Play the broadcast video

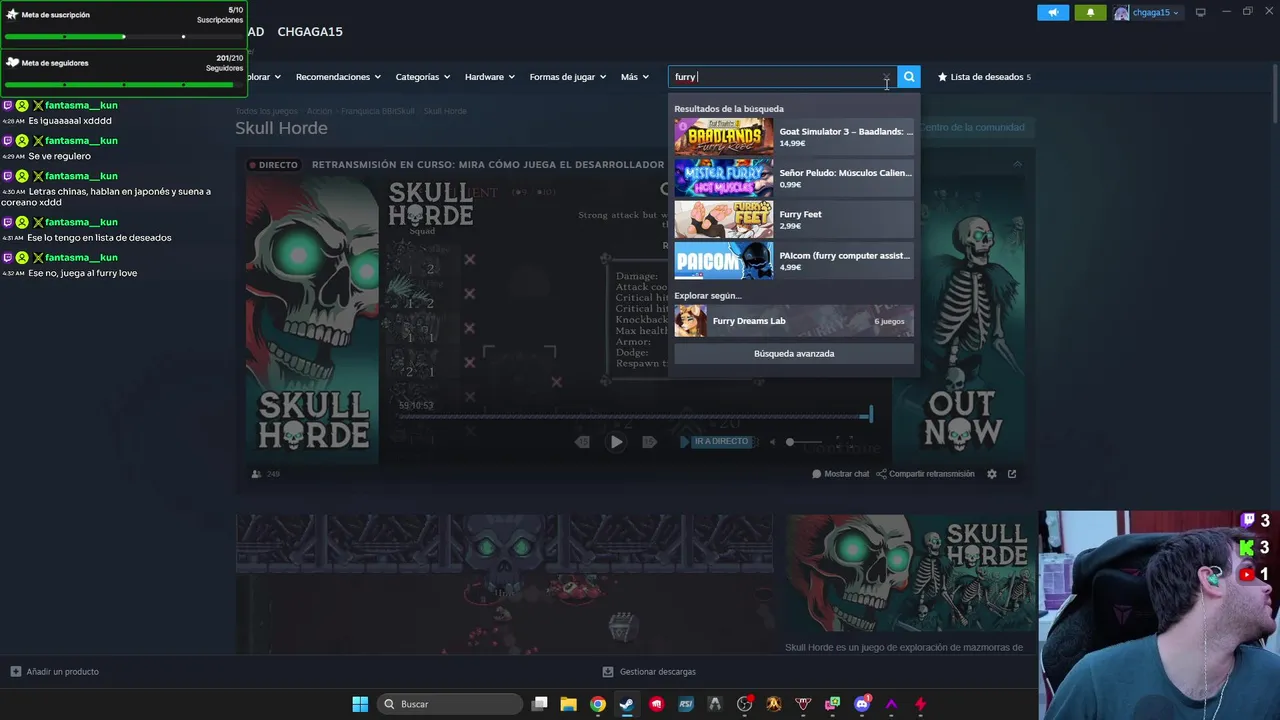tap(617, 442)
